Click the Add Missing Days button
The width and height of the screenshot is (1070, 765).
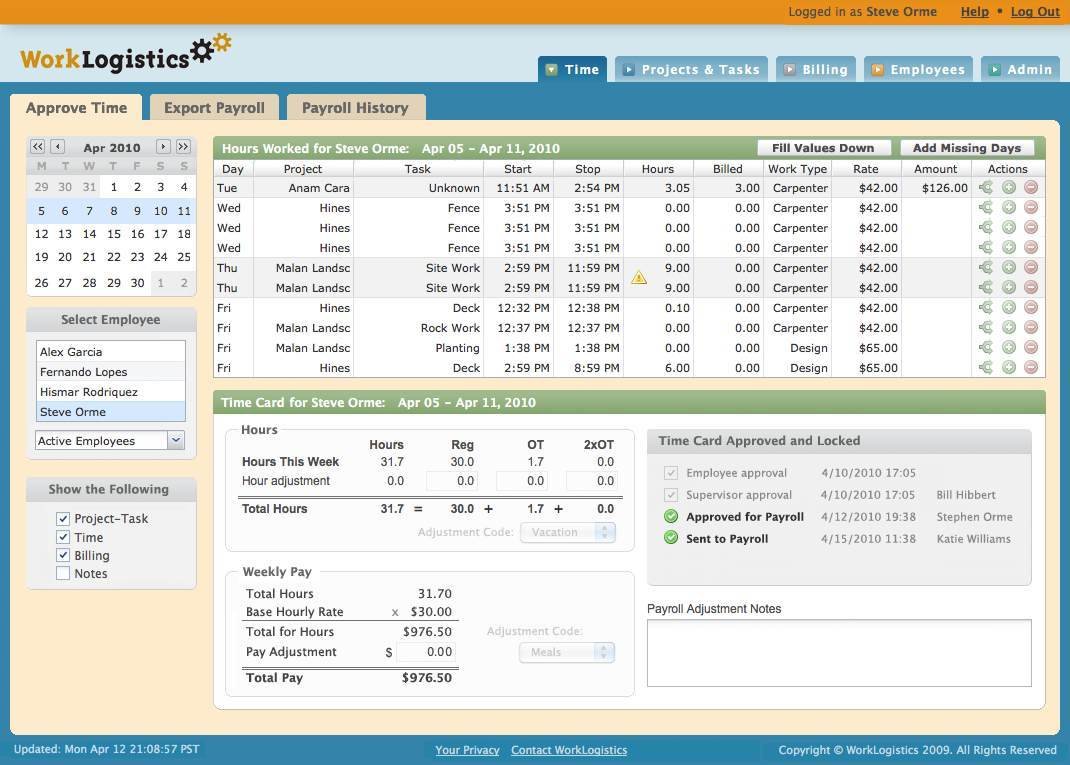tap(967, 148)
